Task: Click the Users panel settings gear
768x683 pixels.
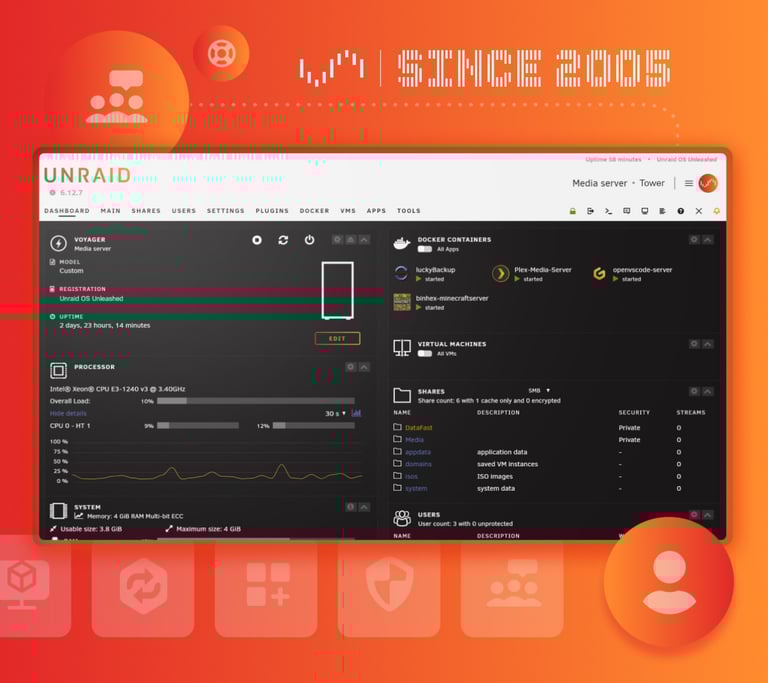Action: coord(694,514)
